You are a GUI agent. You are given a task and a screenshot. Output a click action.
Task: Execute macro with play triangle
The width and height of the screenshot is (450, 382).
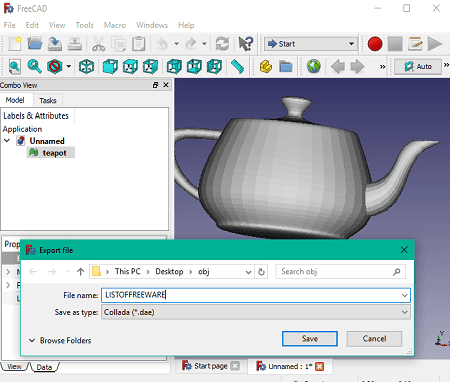pos(435,44)
